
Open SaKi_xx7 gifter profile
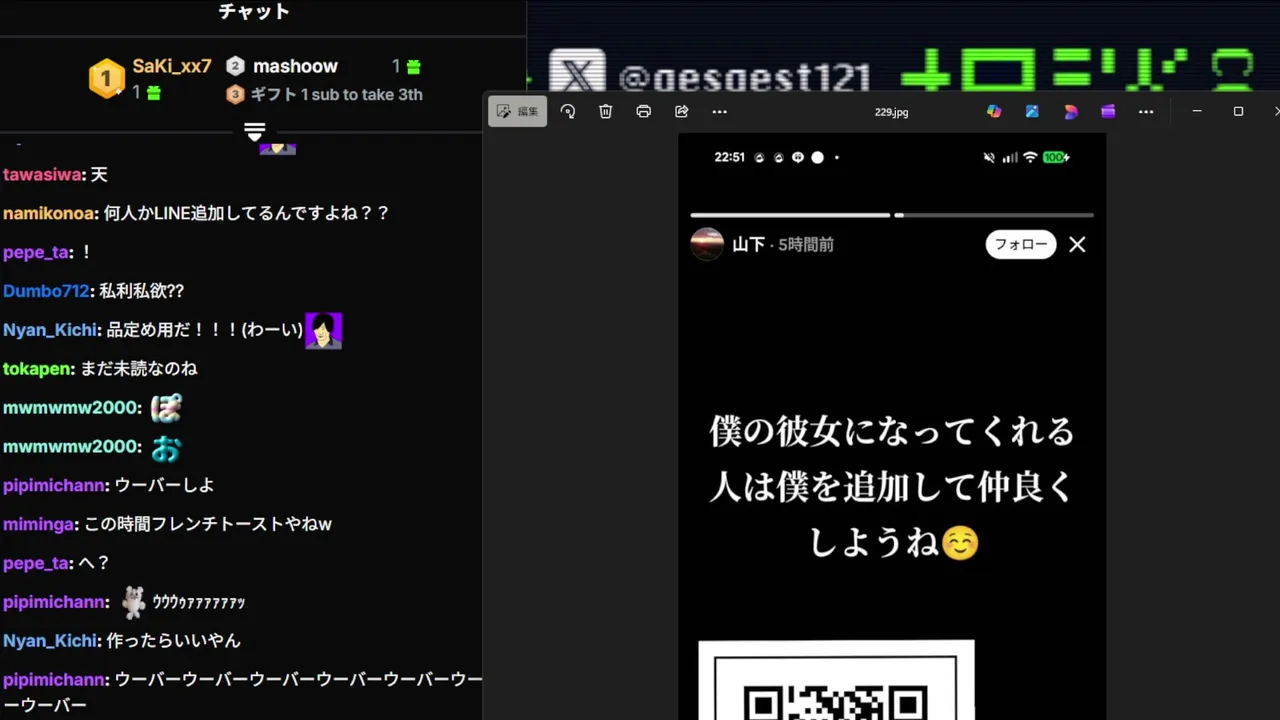pyautogui.click(x=172, y=66)
